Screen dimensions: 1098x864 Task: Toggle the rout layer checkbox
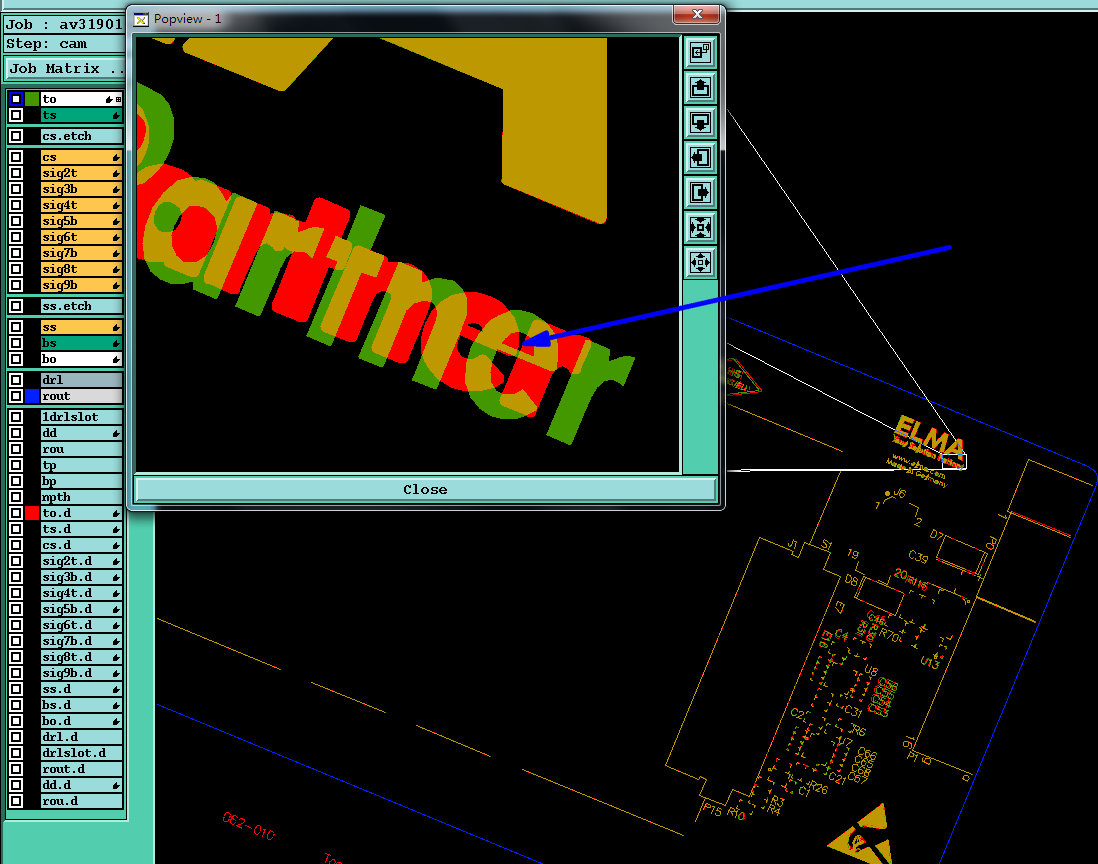pyautogui.click(x=16, y=396)
